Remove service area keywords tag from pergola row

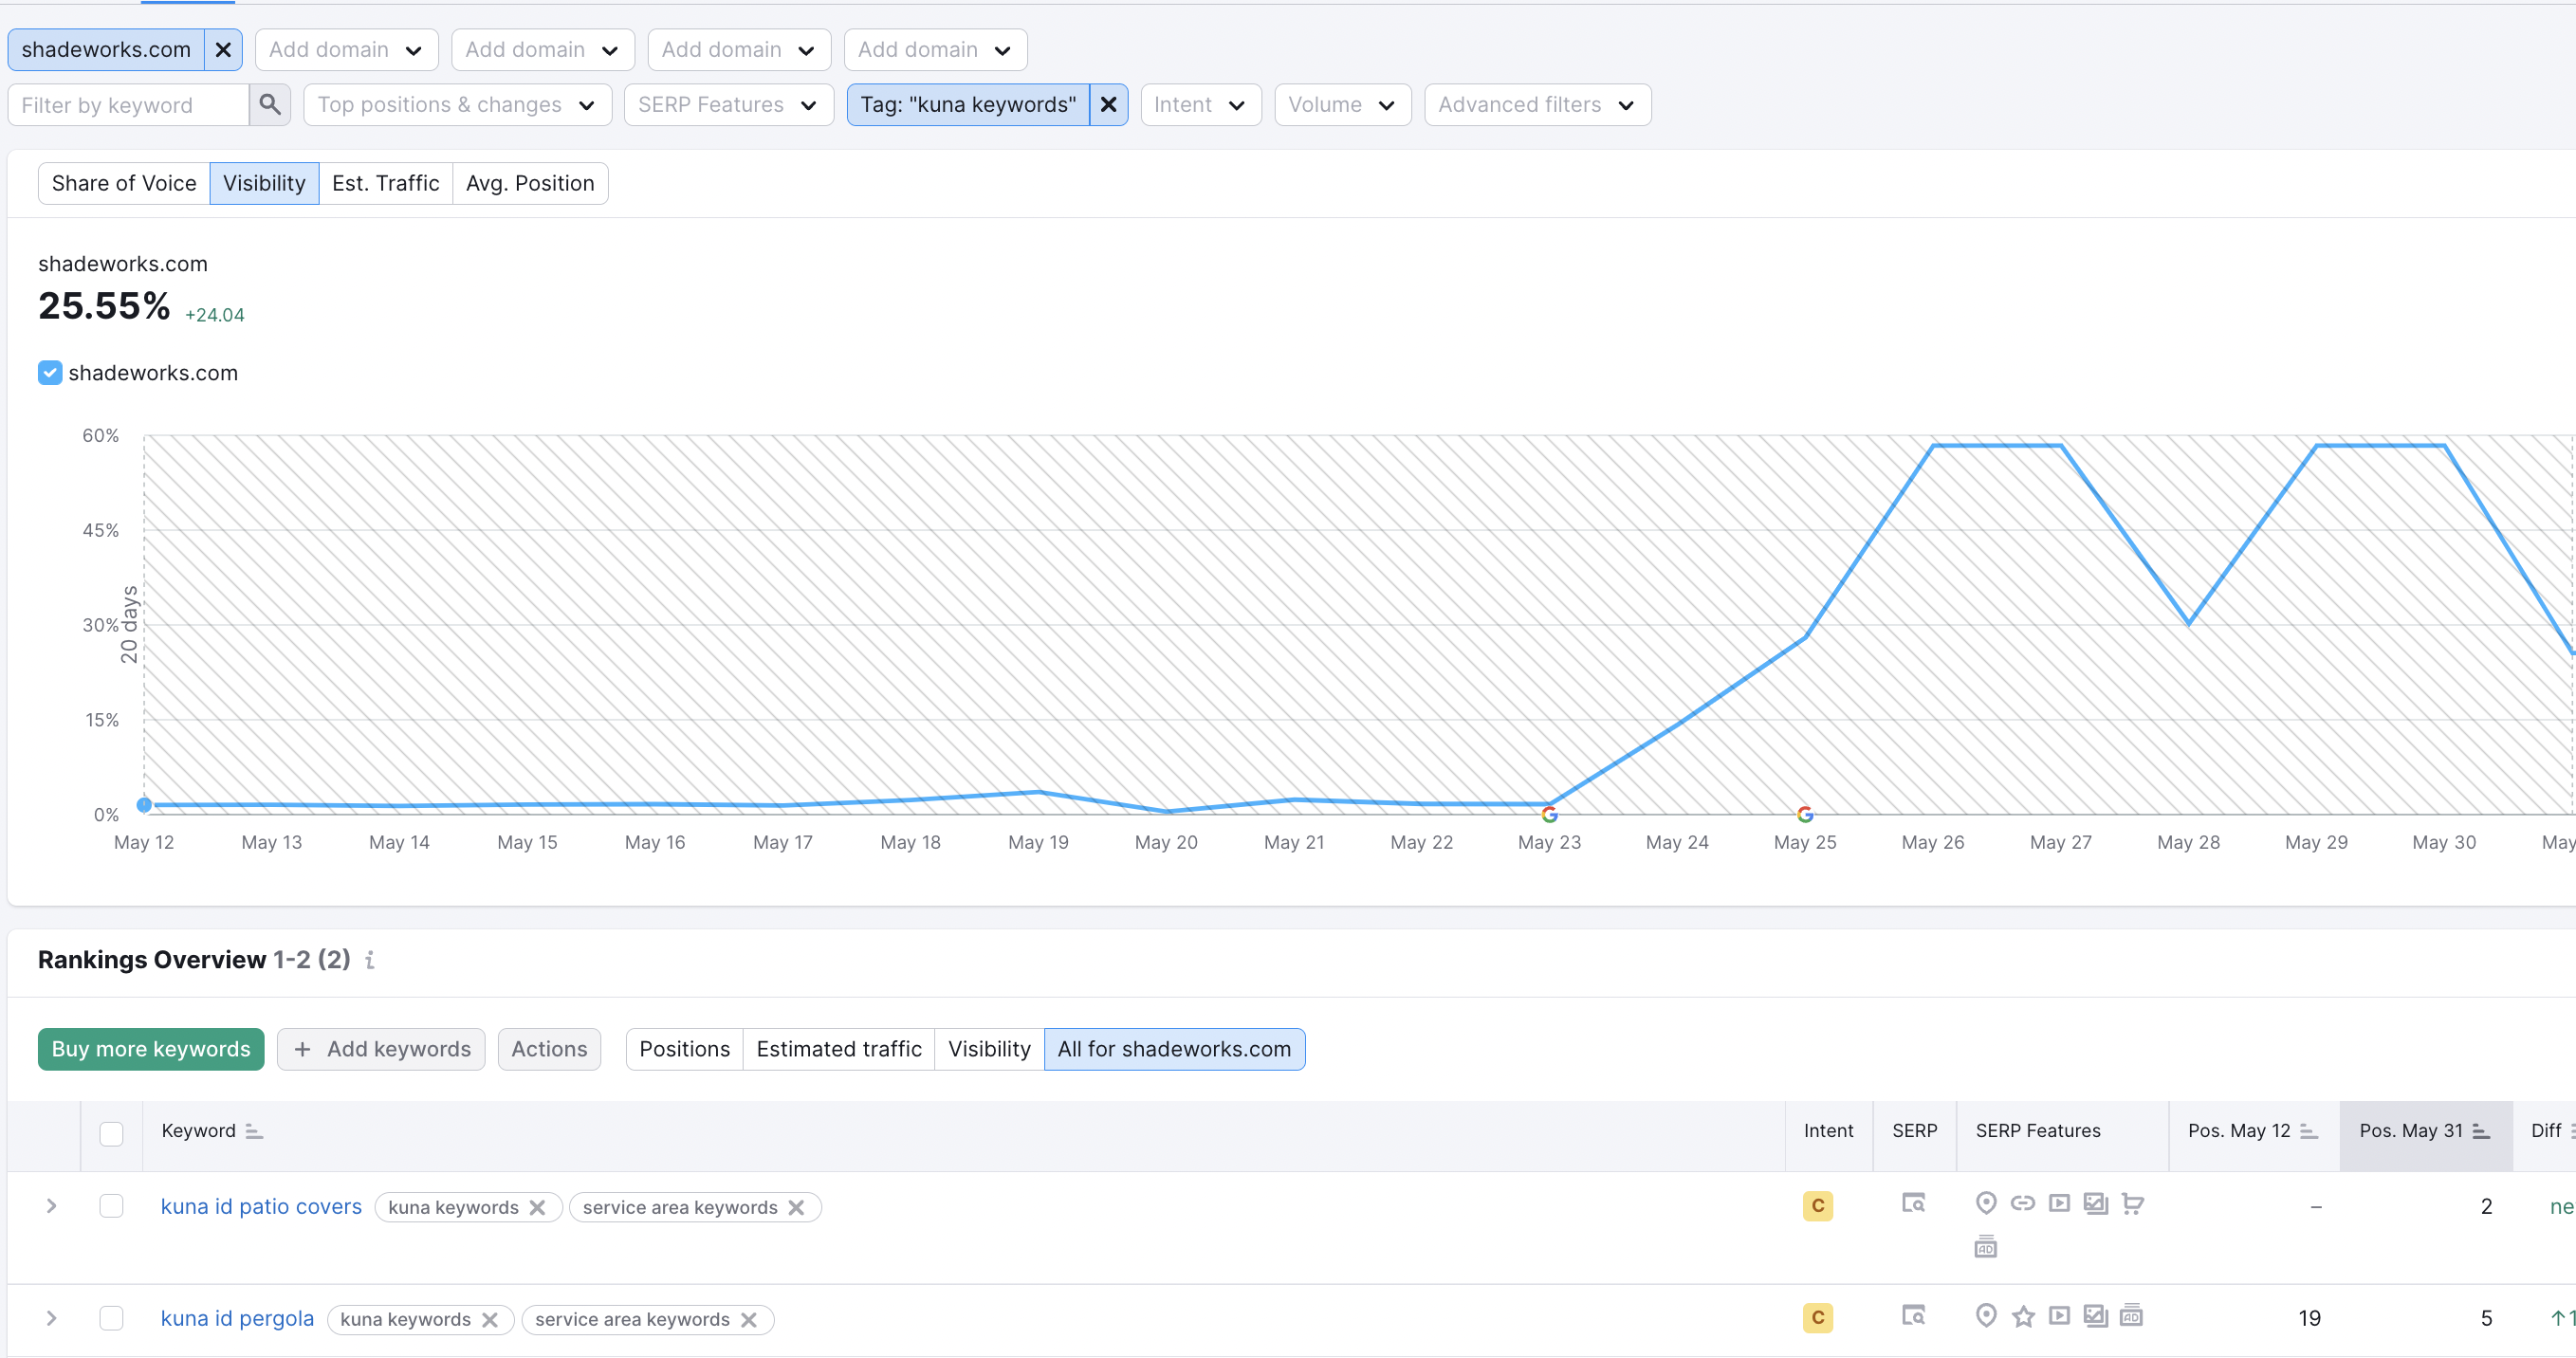point(749,1319)
